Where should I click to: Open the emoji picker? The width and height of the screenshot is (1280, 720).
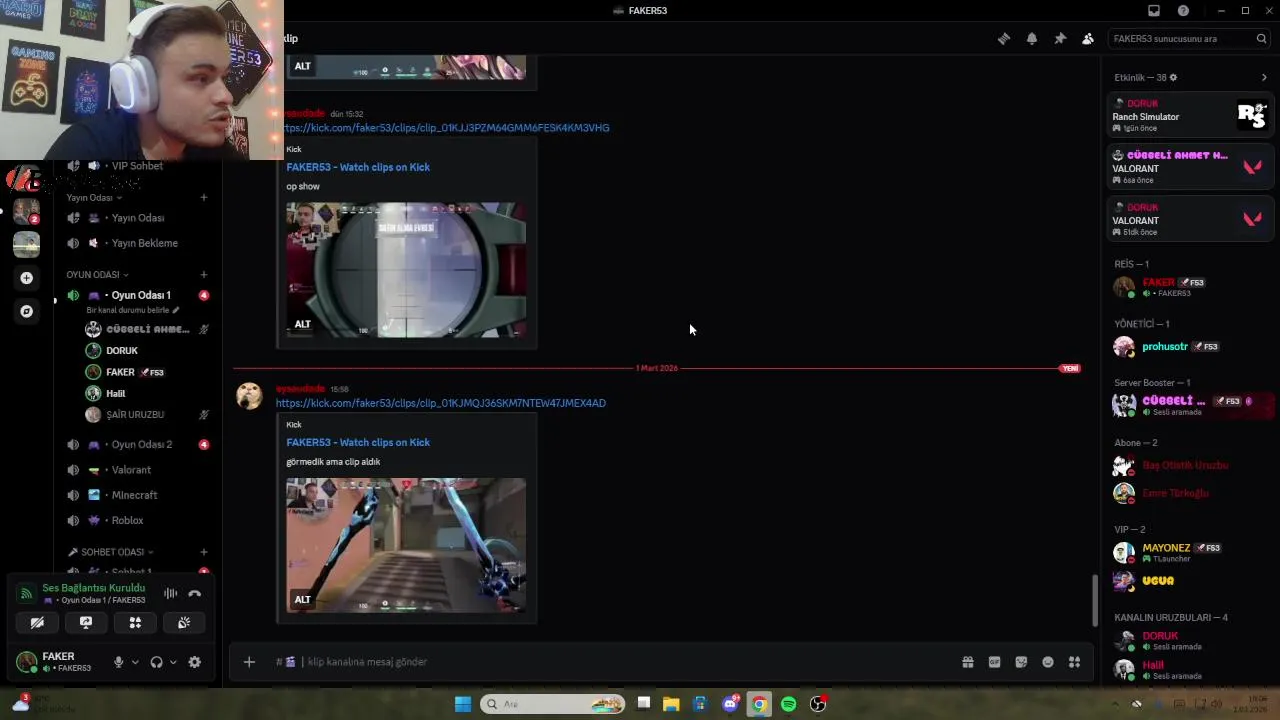1048,662
